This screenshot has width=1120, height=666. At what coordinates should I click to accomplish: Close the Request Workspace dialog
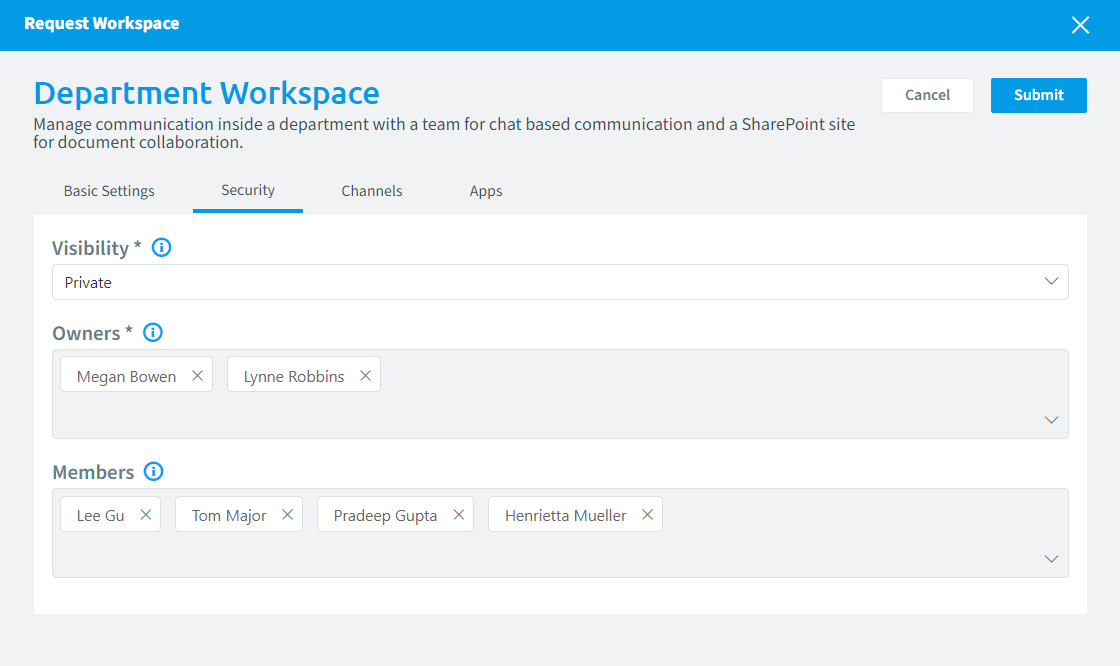(x=1080, y=25)
